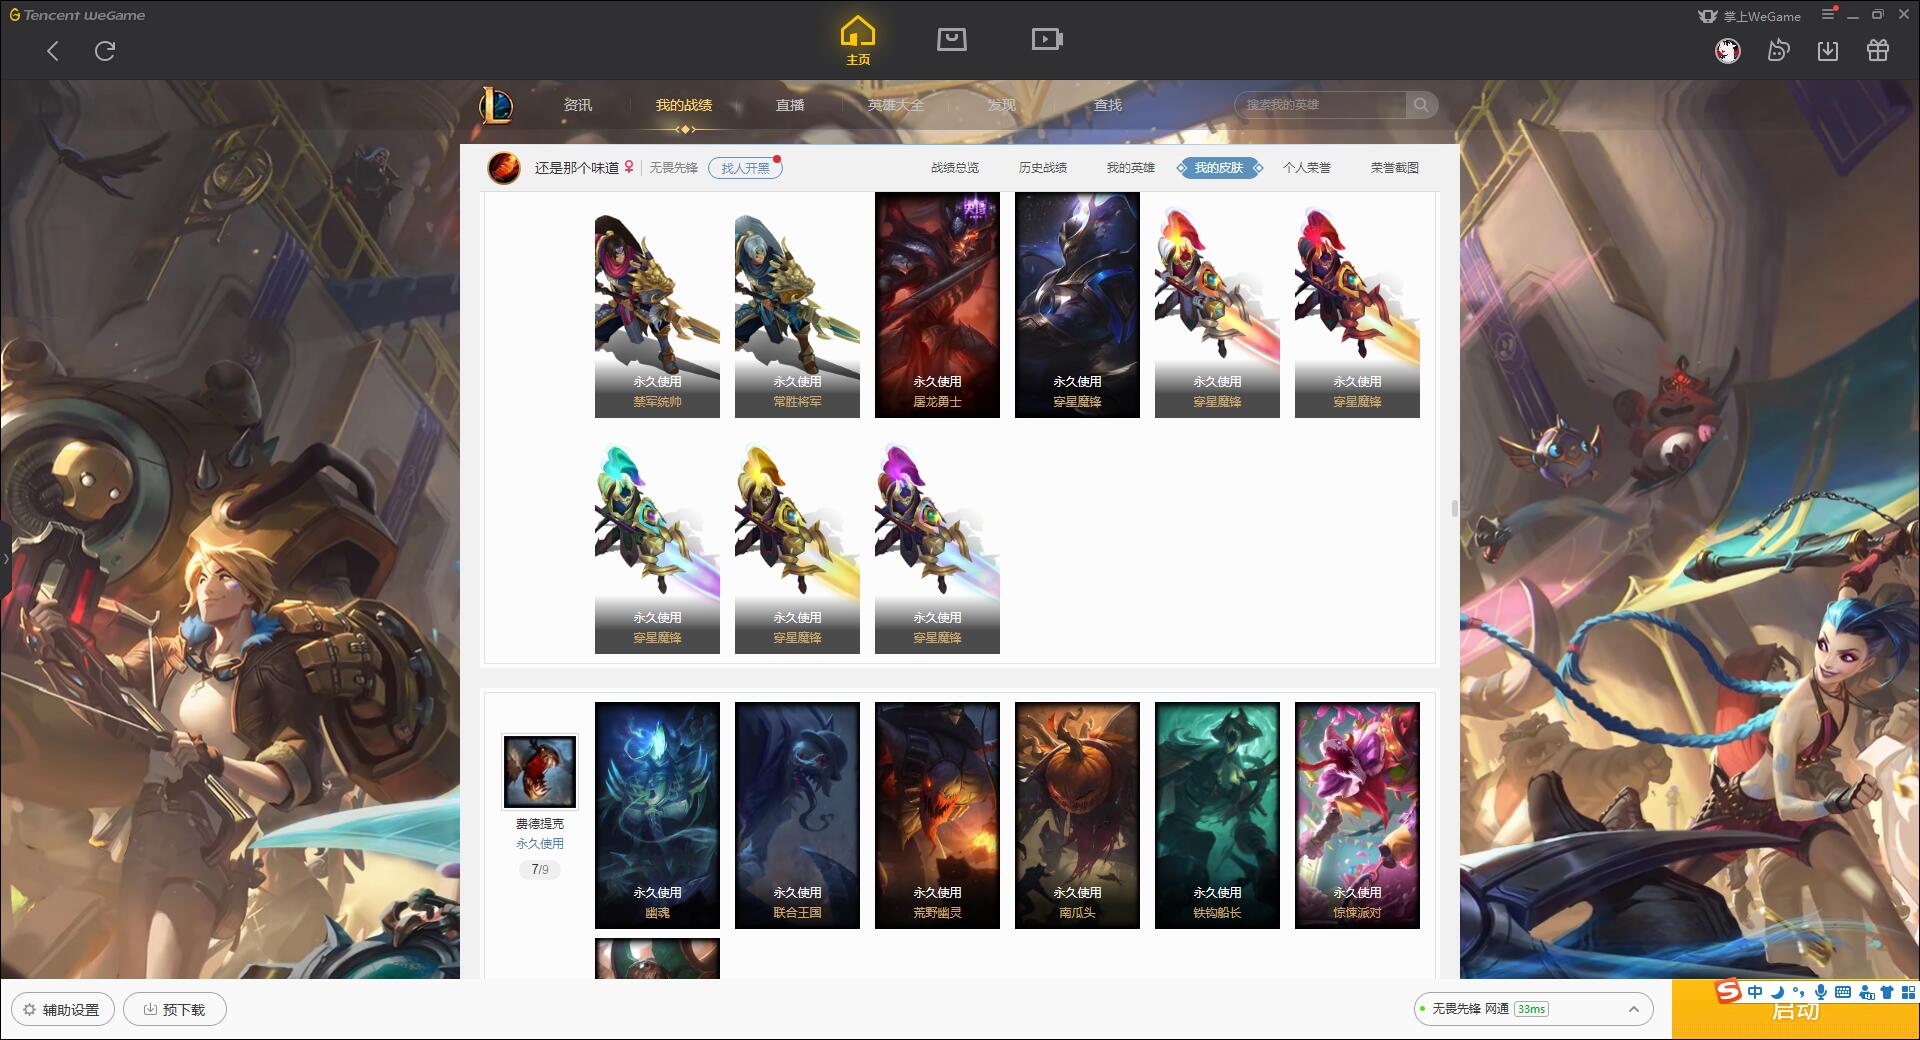The height and width of the screenshot is (1040, 1920).
Task: Click the 找人开黑 button
Action: click(x=745, y=168)
